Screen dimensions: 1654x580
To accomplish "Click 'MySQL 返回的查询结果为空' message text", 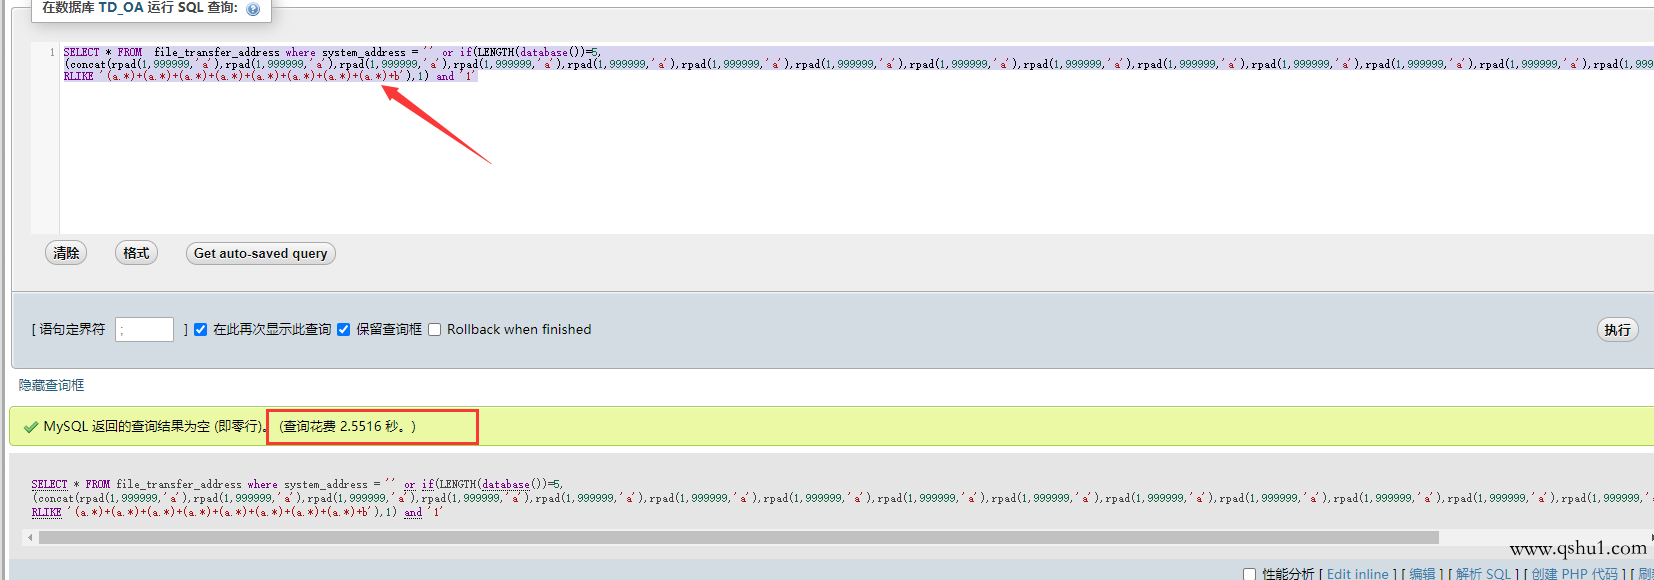I will coord(154,426).
